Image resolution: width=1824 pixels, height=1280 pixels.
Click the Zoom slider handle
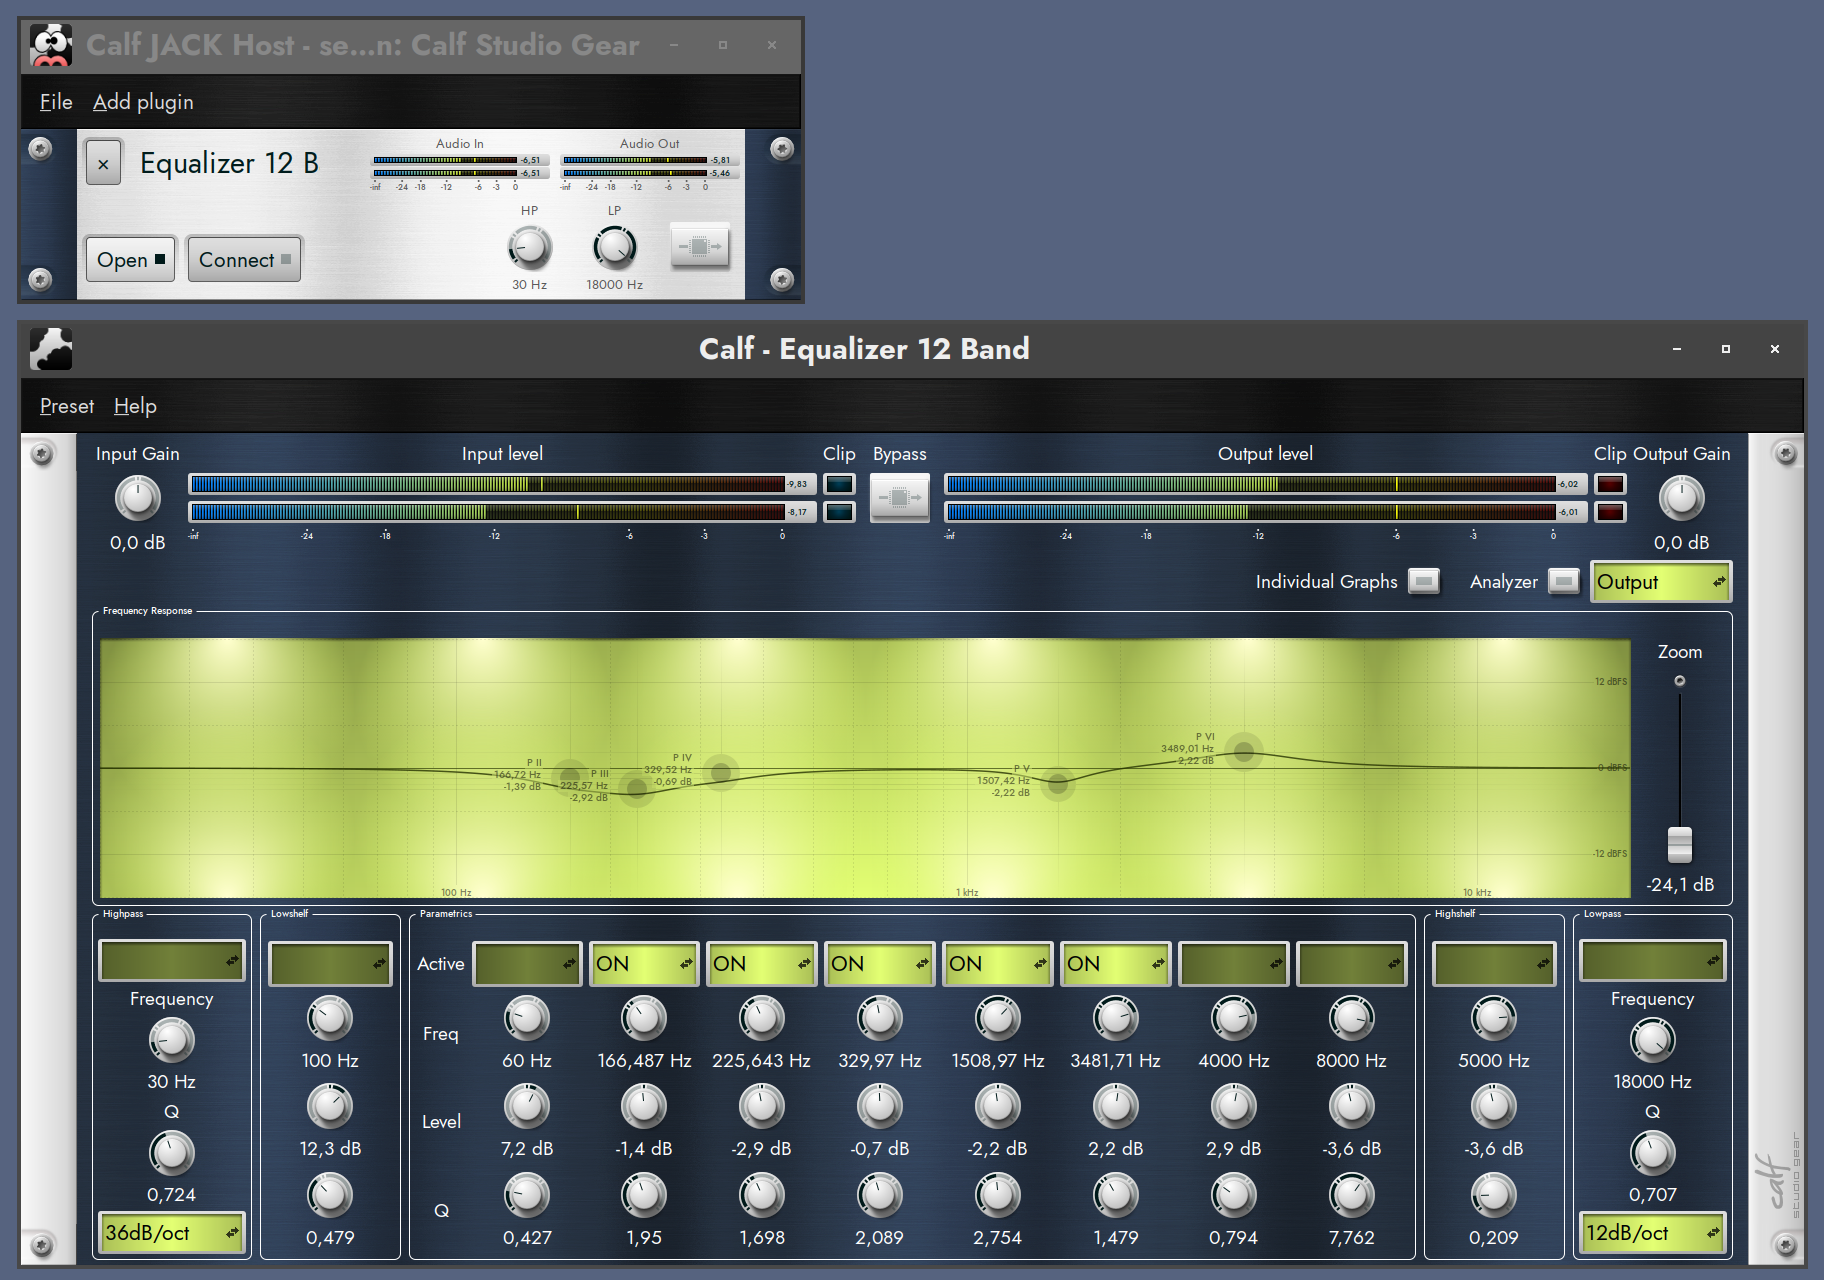tap(1680, 845)
